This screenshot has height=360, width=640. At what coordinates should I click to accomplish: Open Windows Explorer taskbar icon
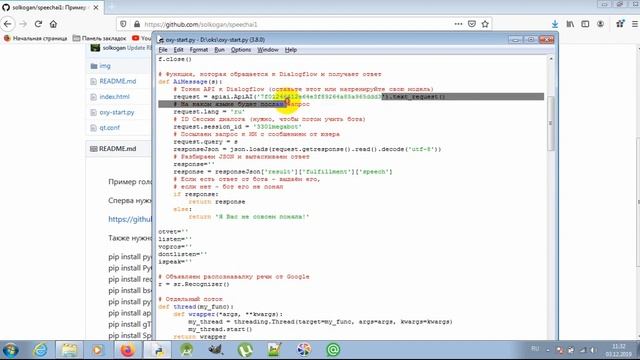69,350
